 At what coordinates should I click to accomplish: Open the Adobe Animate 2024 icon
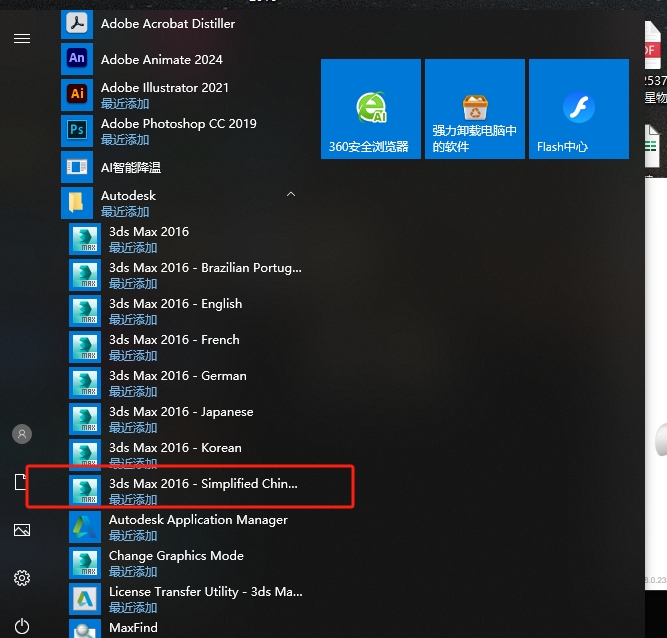coord(77,59)
